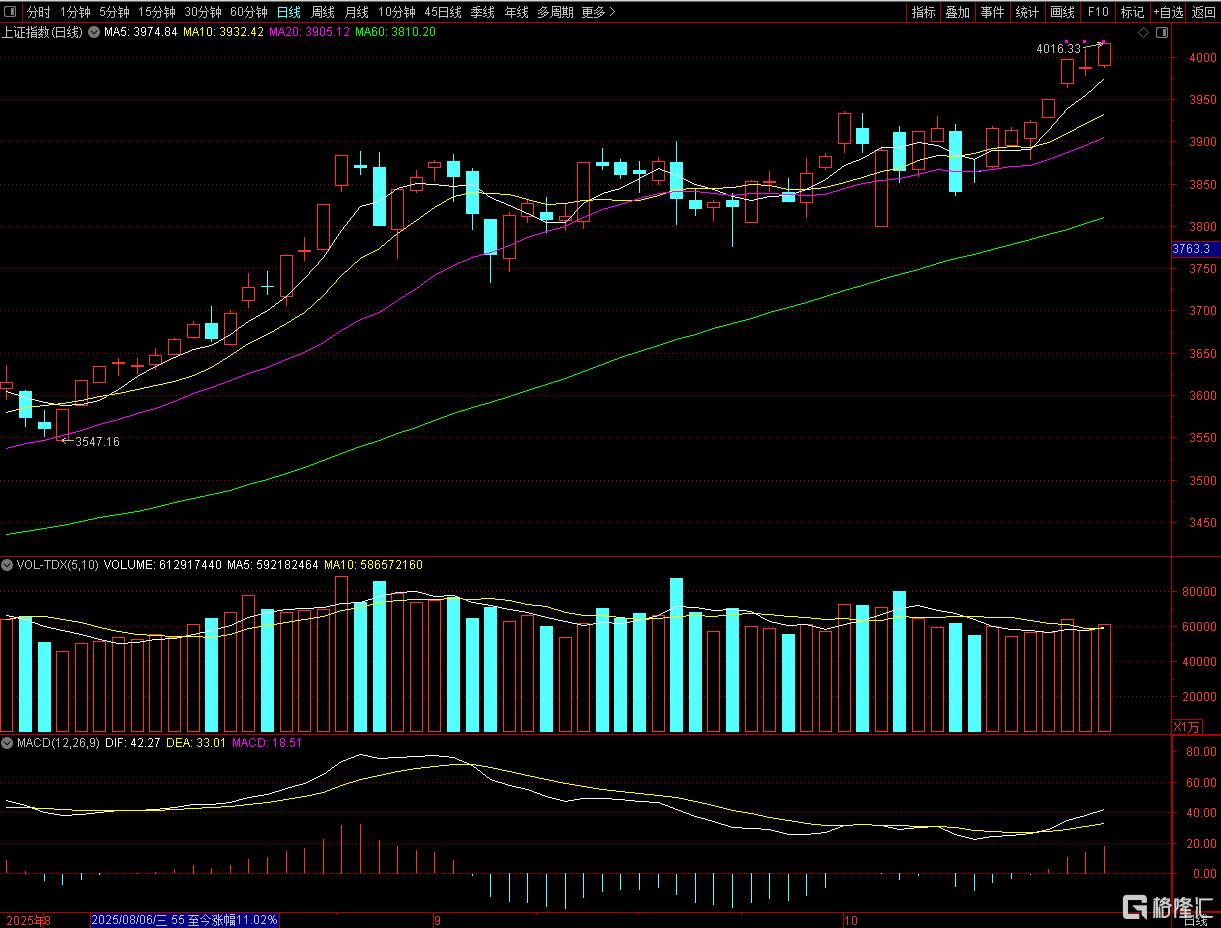
Task: Click the 返回 back button
Action: (1204, 12)
